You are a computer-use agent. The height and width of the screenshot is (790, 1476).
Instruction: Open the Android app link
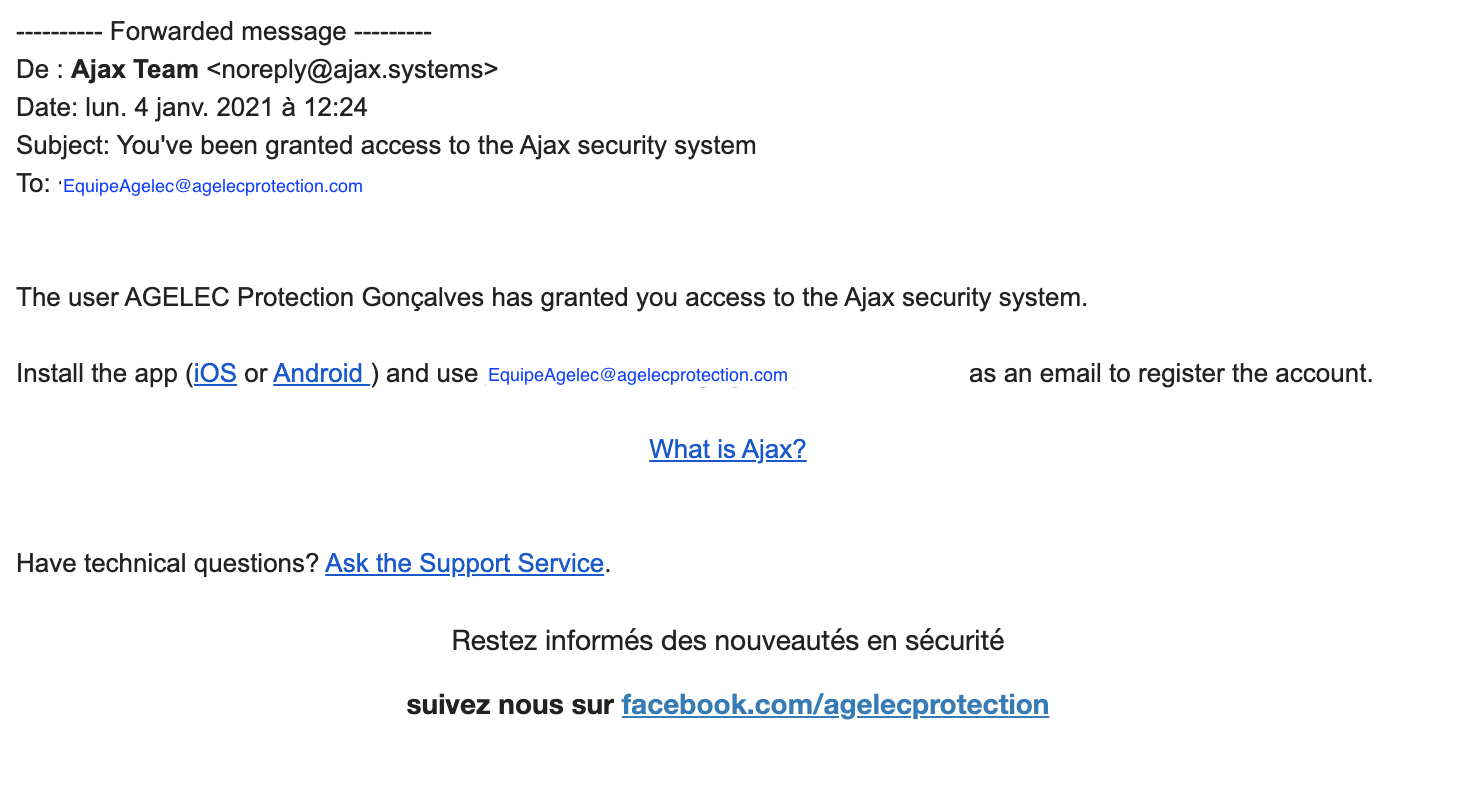319,374
